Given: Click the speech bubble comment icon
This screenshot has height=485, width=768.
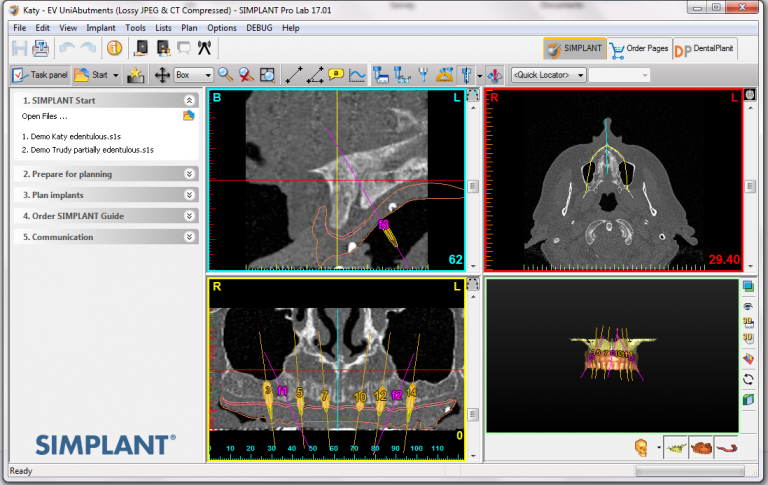Looking at the screenshot, I should (x=184, y=48).
